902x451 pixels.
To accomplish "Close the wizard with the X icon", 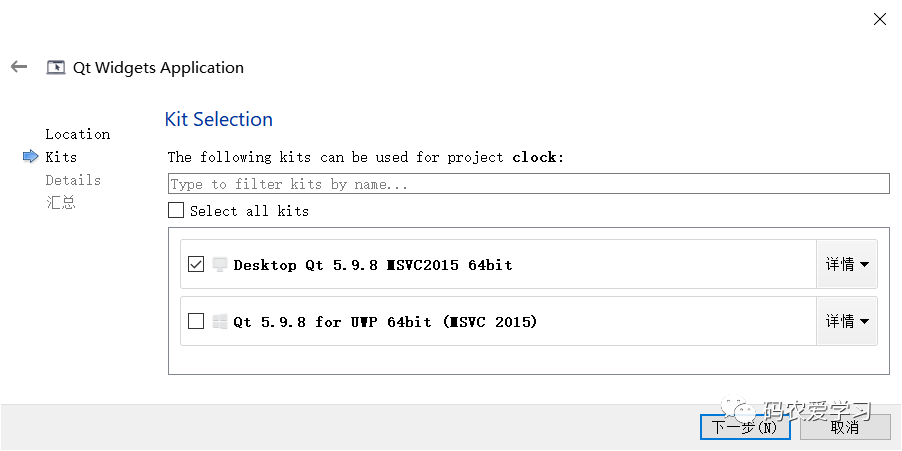I will 880,19.
